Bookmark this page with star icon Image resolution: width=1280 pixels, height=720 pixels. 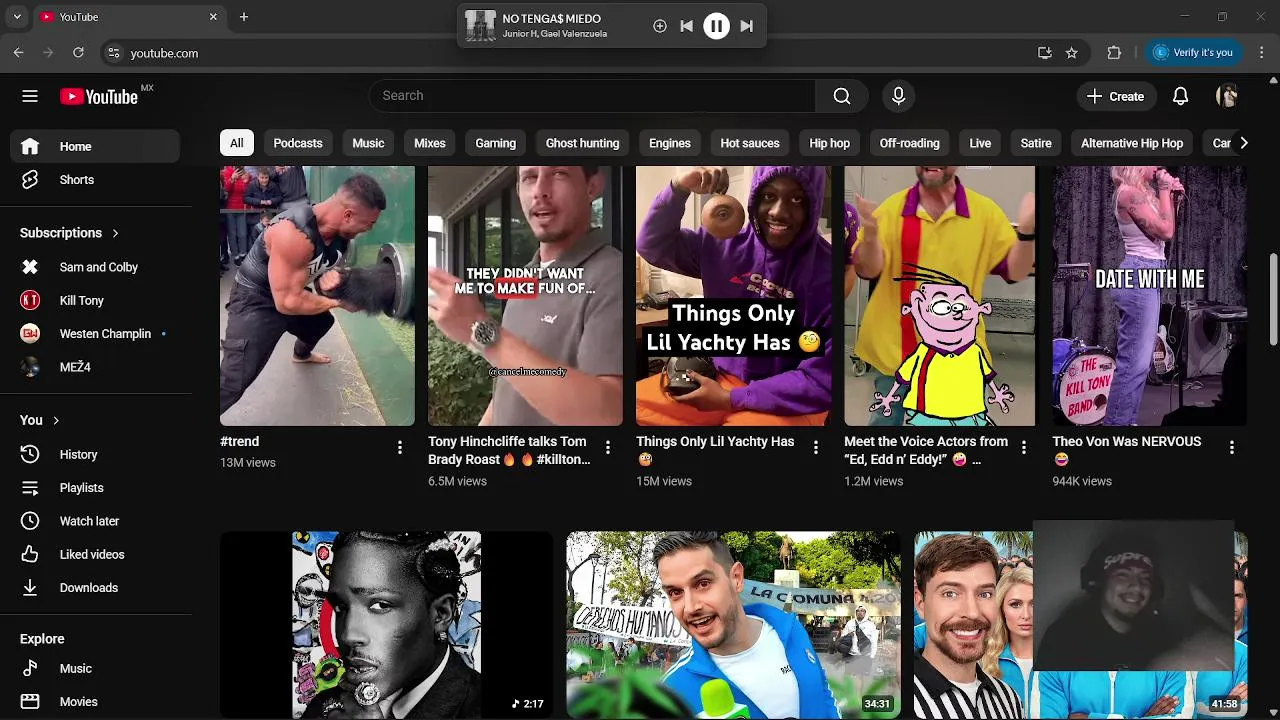pyautogui.click(x=1072, y=53)
